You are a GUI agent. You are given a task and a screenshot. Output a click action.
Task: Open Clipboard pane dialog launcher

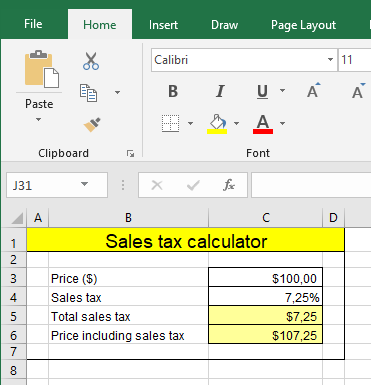coord(130,153)
